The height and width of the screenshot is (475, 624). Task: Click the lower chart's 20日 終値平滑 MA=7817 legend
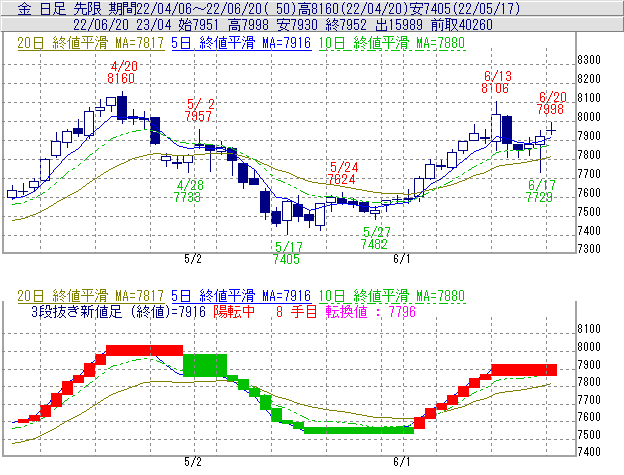point(91,296)
